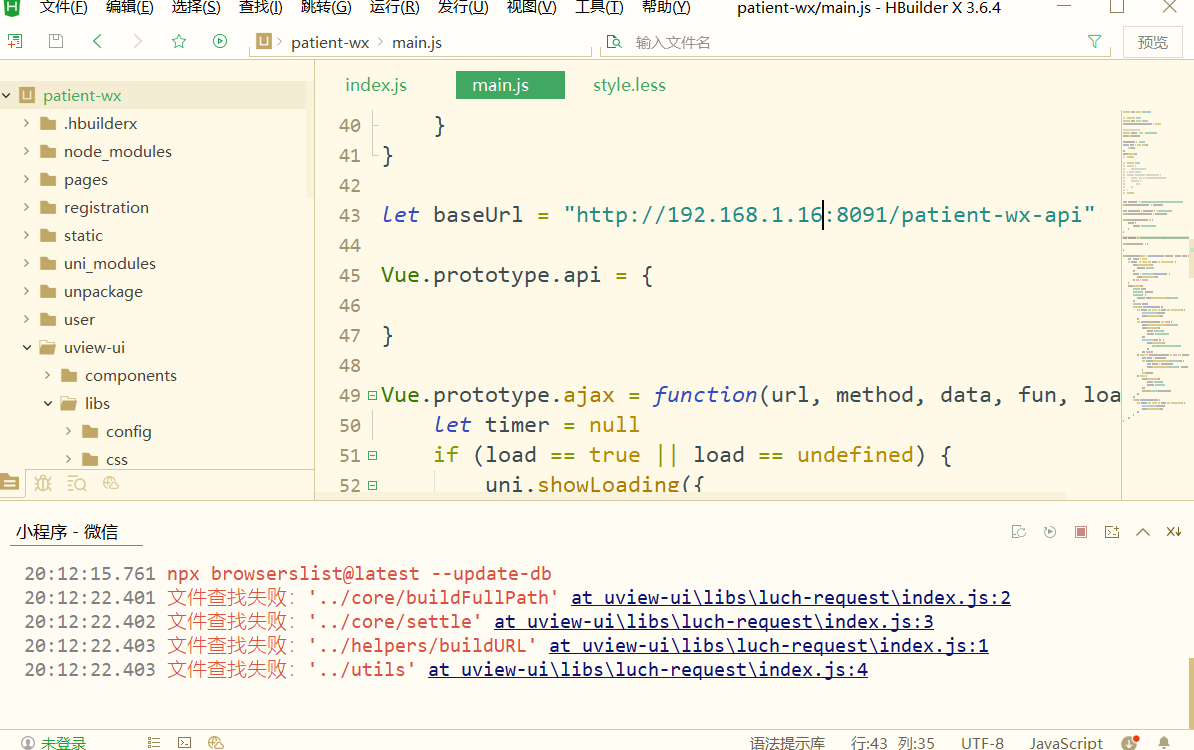The height and width of the screenshot is (750, 1194).
Task: Go back with the left arrow icon
Action: [x=97, y=41]
